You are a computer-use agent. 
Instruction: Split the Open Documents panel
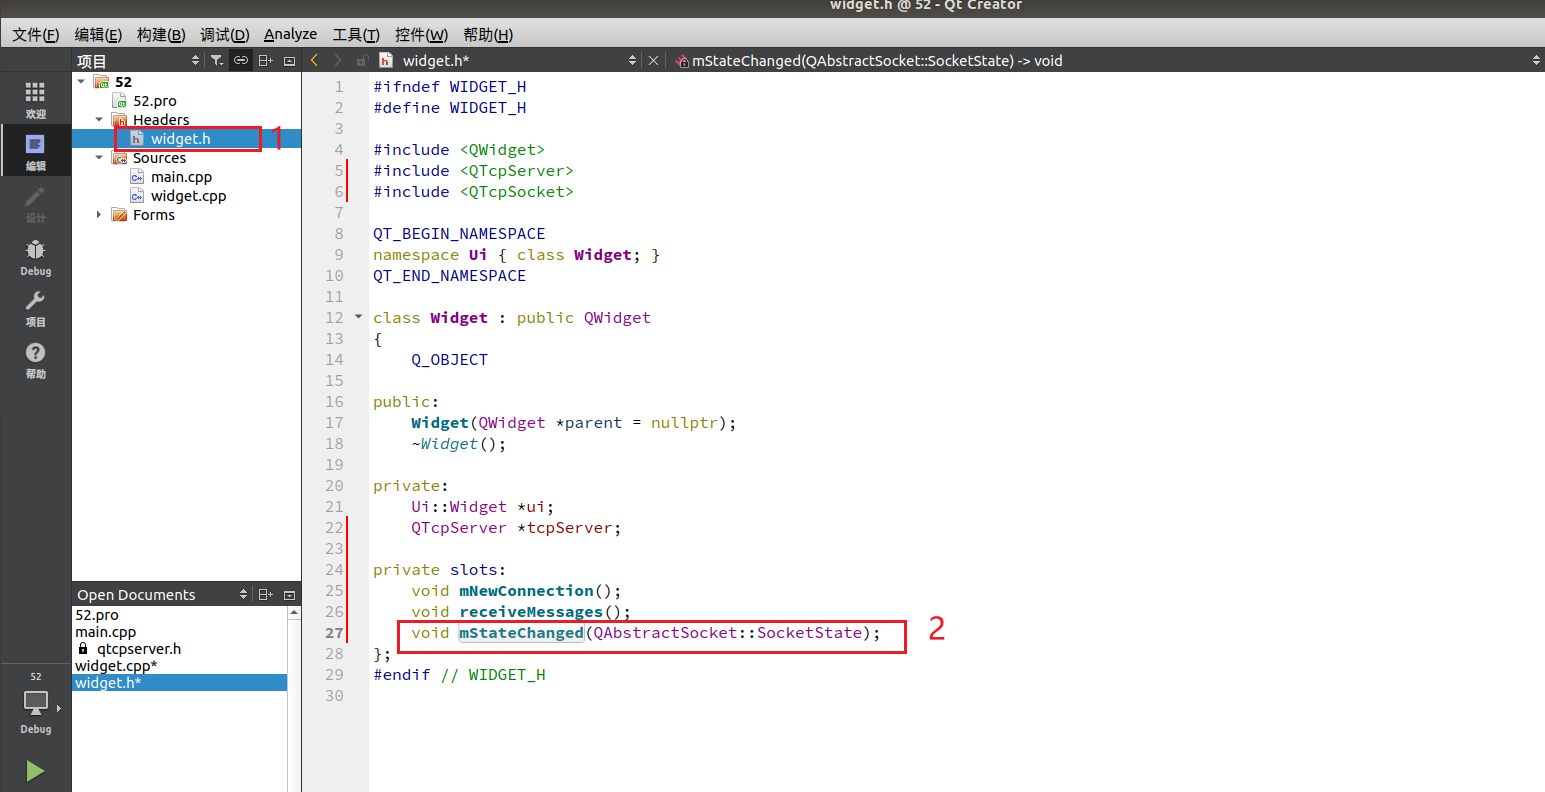point(265,594)
